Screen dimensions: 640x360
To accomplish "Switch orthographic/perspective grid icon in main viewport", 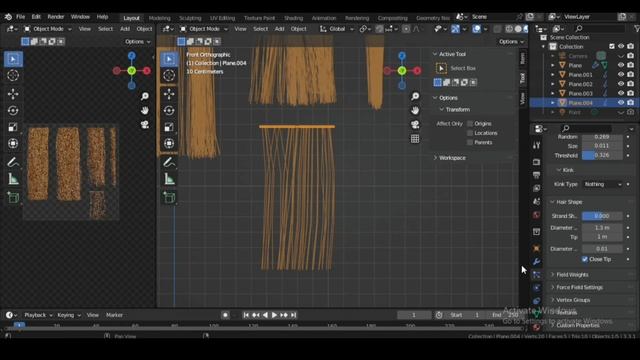I will (415, 139).
